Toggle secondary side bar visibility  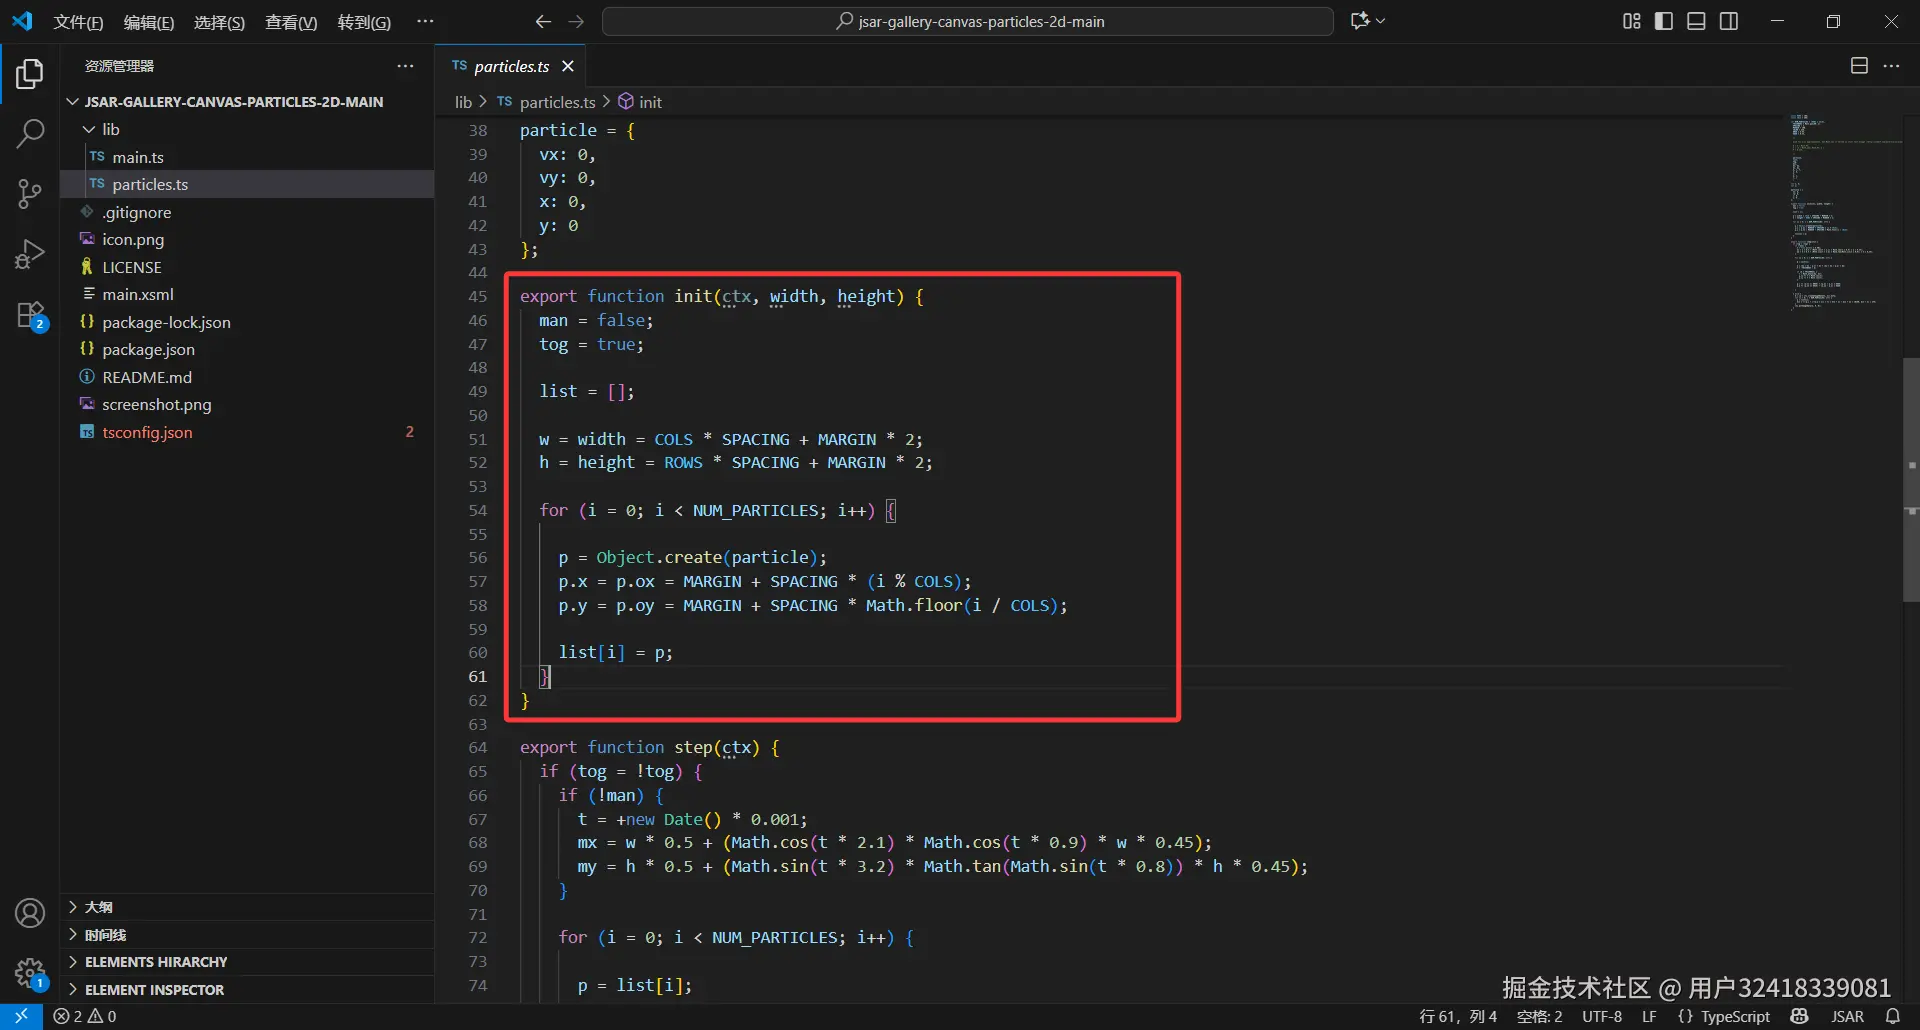(x=1729, y=21)
